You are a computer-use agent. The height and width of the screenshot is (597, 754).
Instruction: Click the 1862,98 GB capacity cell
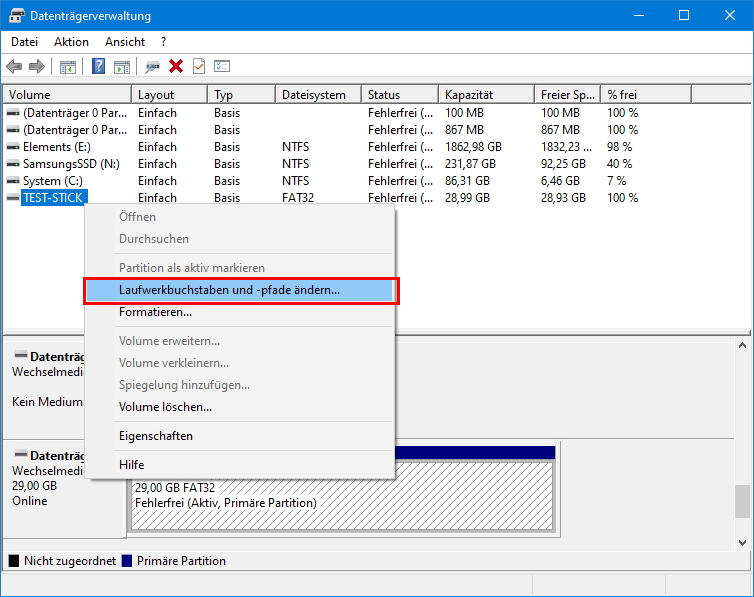[473, 147]
